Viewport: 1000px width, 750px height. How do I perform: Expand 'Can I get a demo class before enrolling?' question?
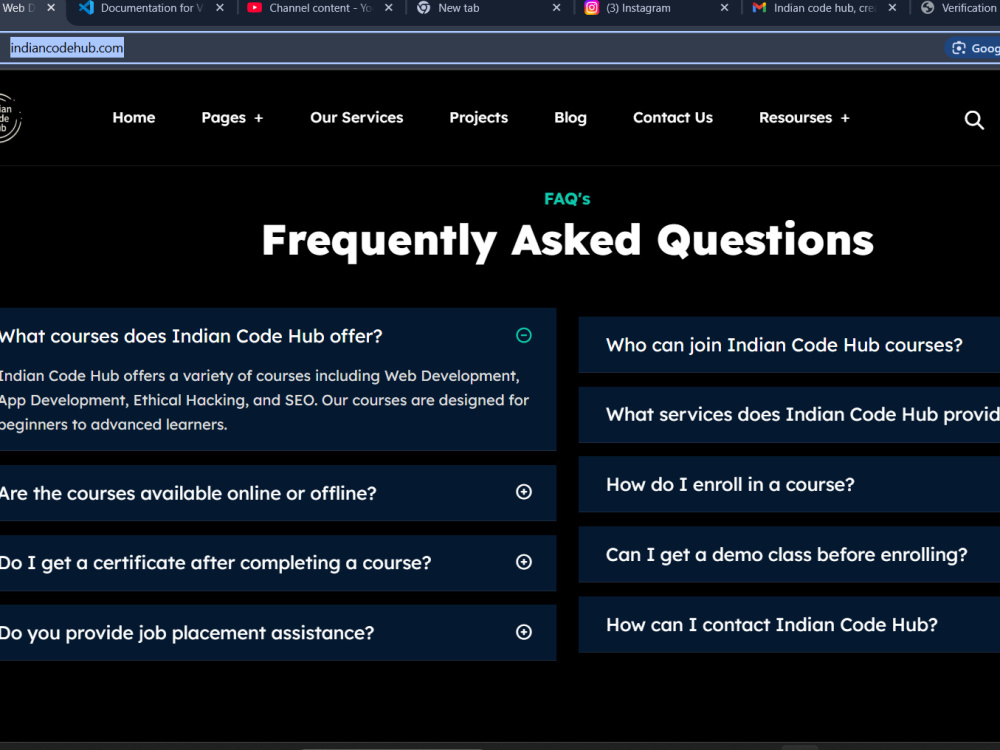(x=789, y=555)
